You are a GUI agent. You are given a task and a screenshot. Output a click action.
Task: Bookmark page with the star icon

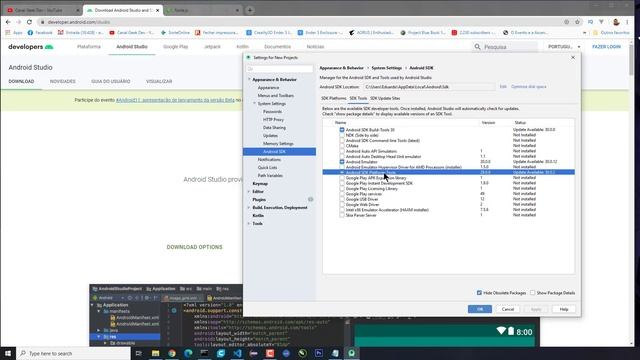577,22
